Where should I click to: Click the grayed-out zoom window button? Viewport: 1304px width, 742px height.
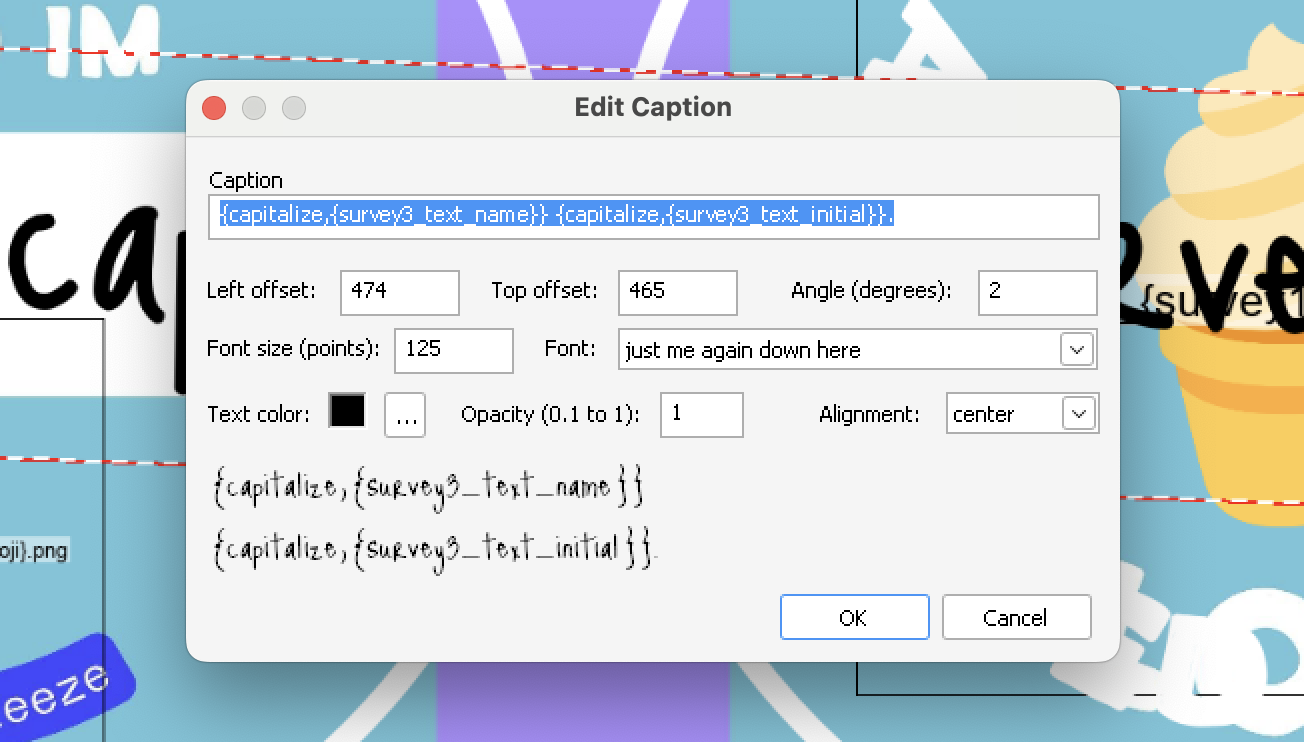coord(293,108)
